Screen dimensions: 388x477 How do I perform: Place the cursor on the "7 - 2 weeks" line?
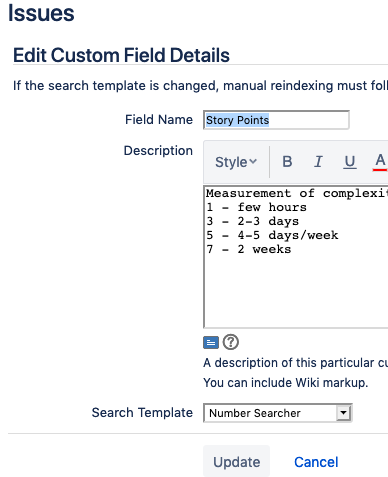click(x=249, y=249)
